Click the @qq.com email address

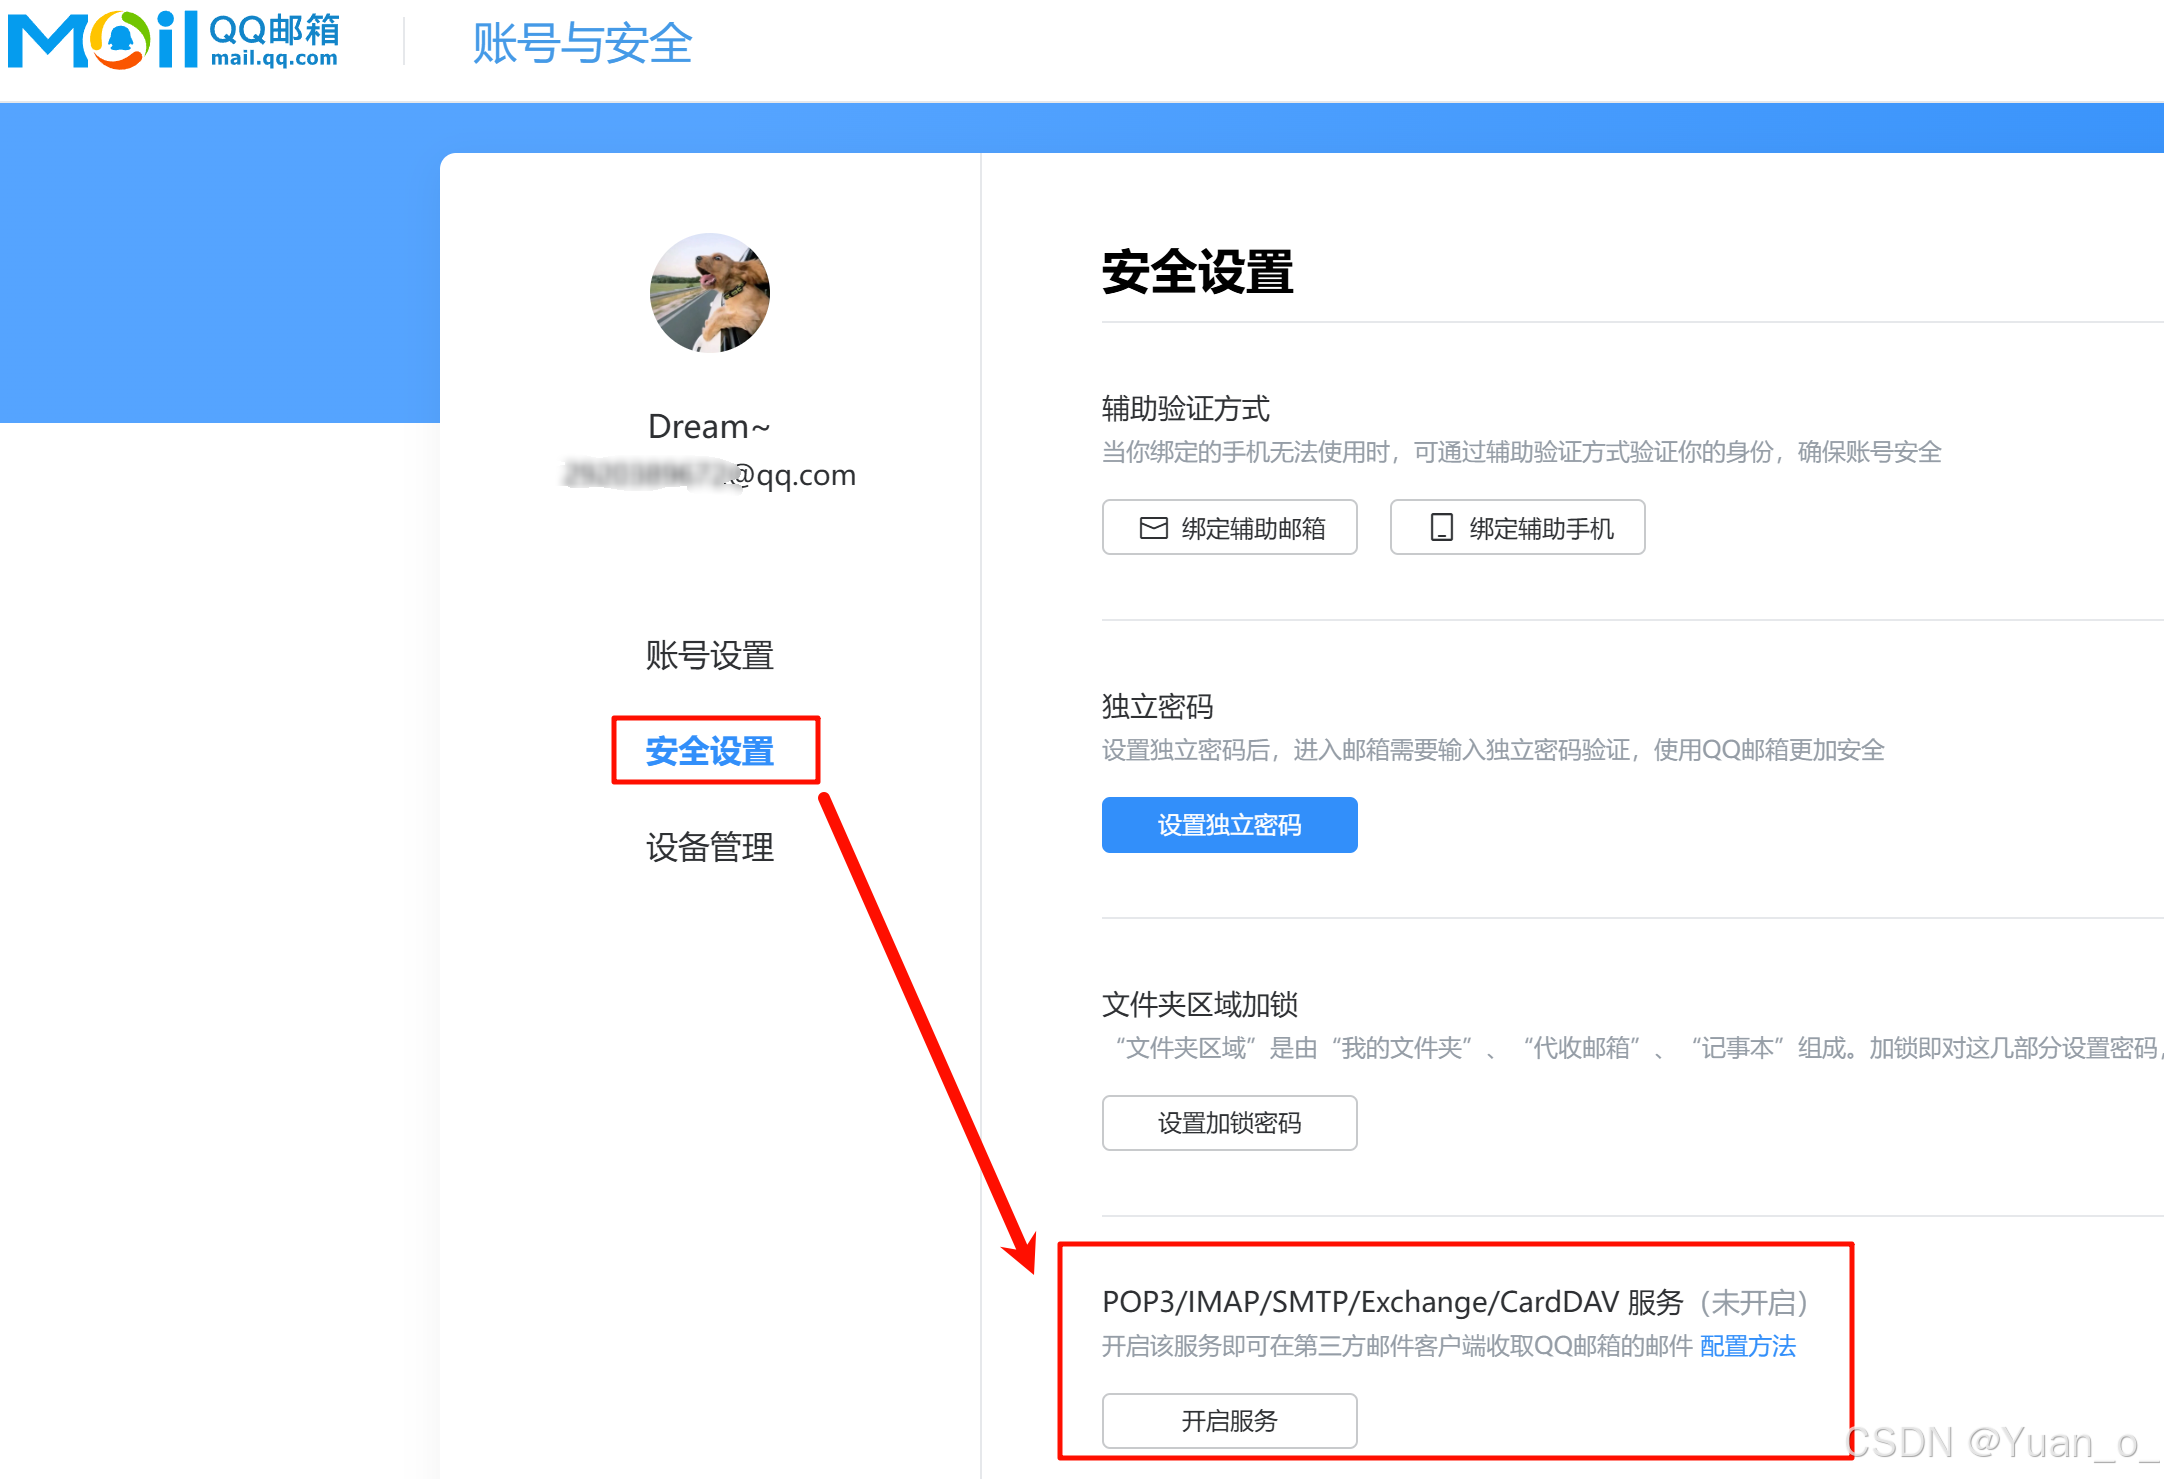point(790,475)
